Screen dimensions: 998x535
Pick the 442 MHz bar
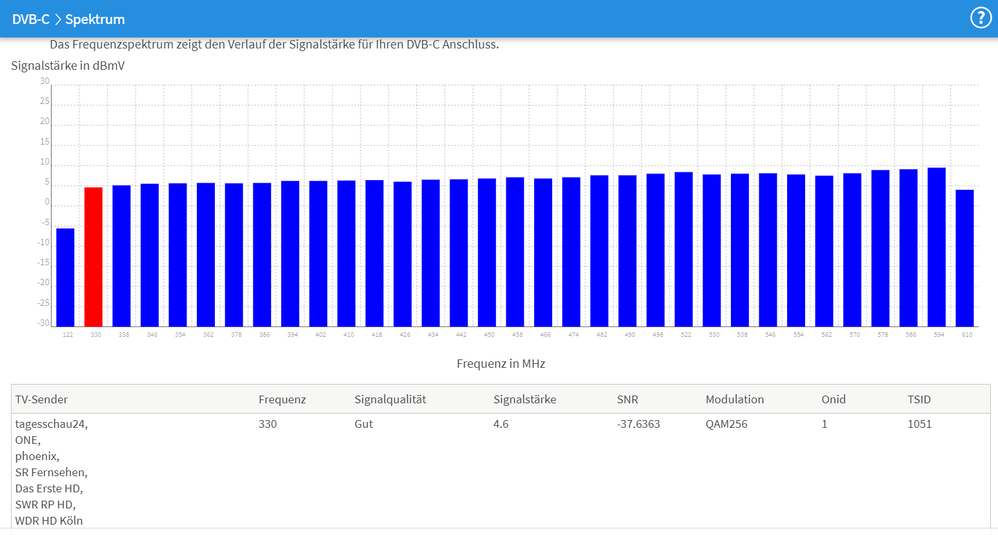tap(459, 253)
